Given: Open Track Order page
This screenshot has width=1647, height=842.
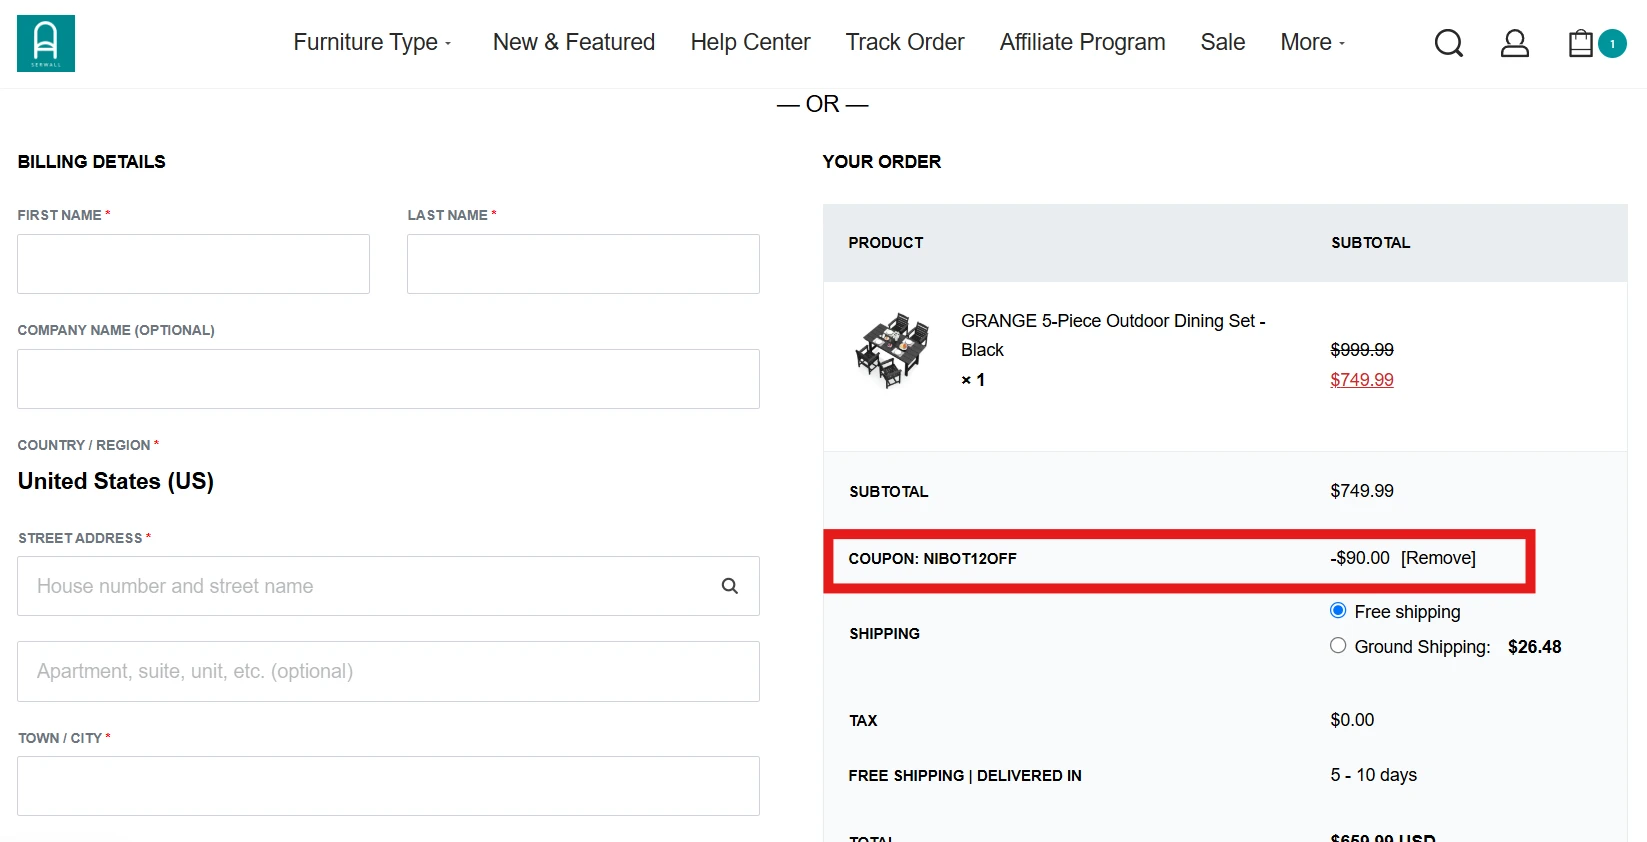Looking at the screenshot, I should [905, 42].
